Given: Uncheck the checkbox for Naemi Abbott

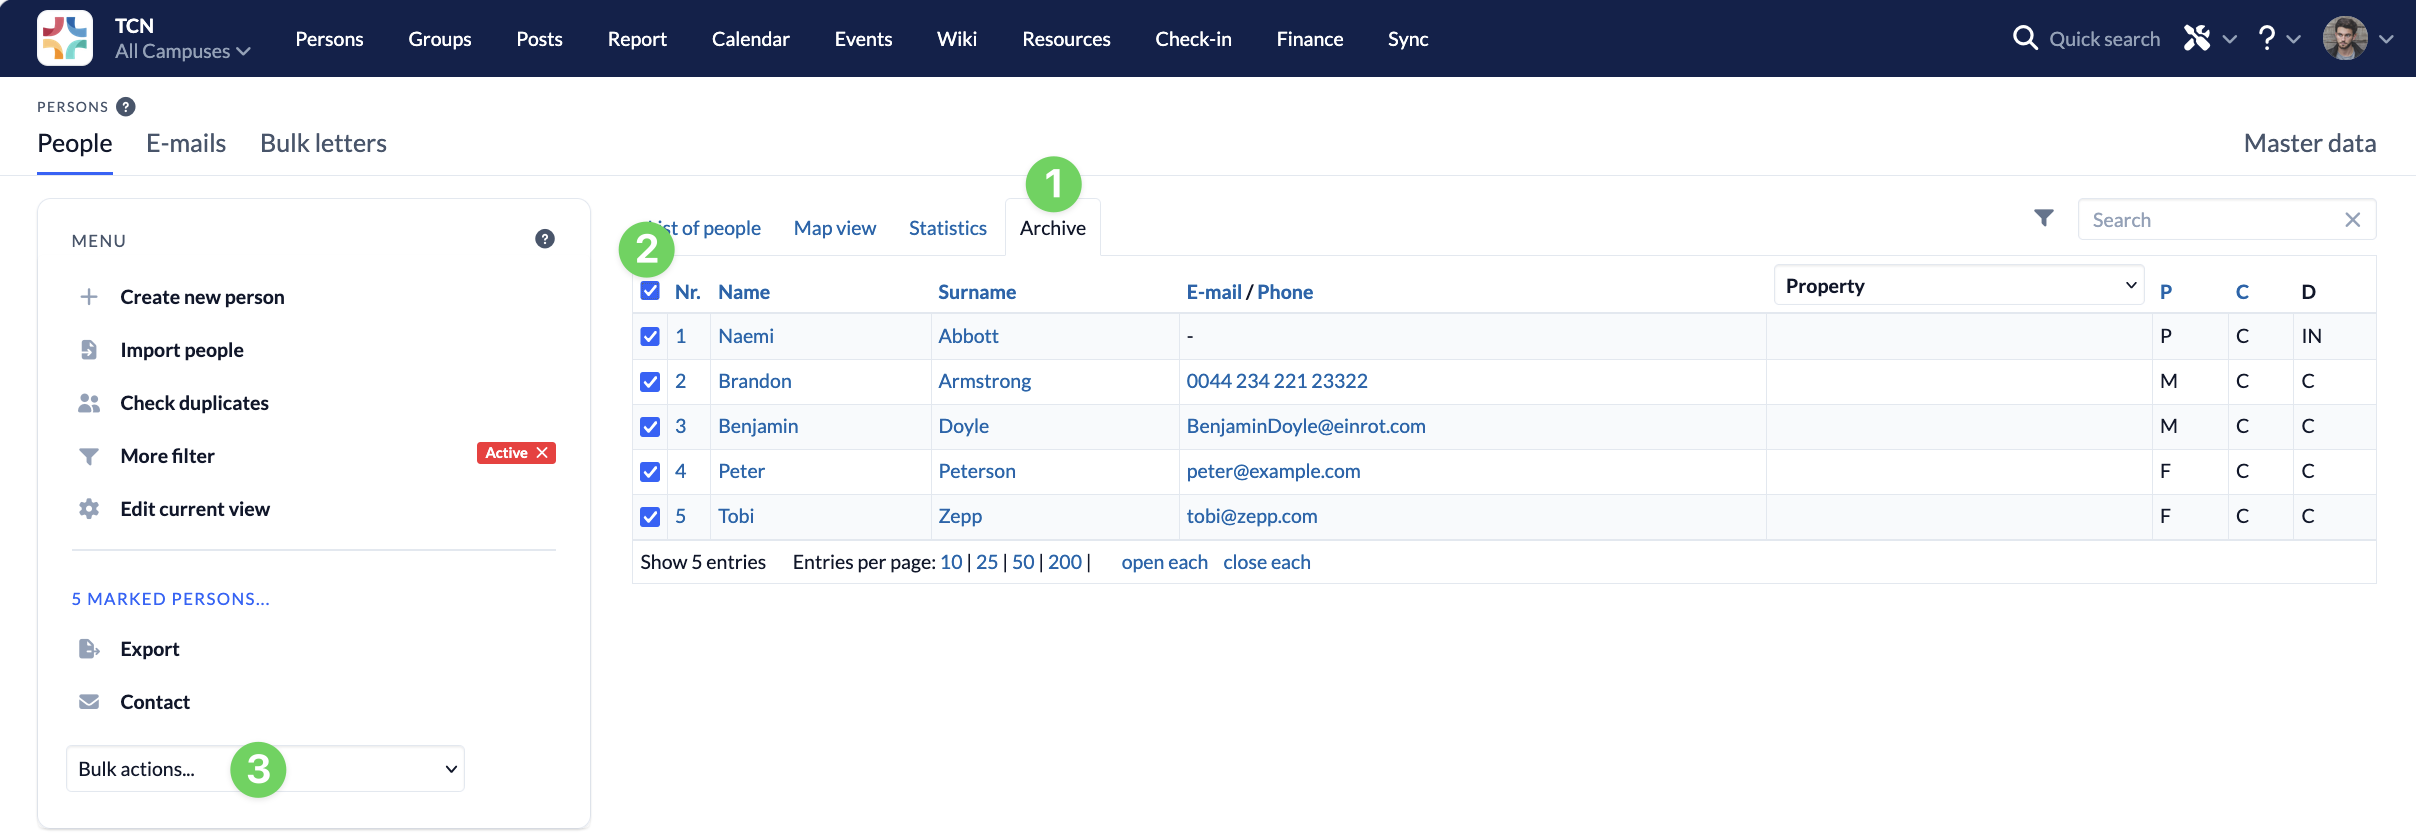Looking at the screenshot, I should [650, 336].
